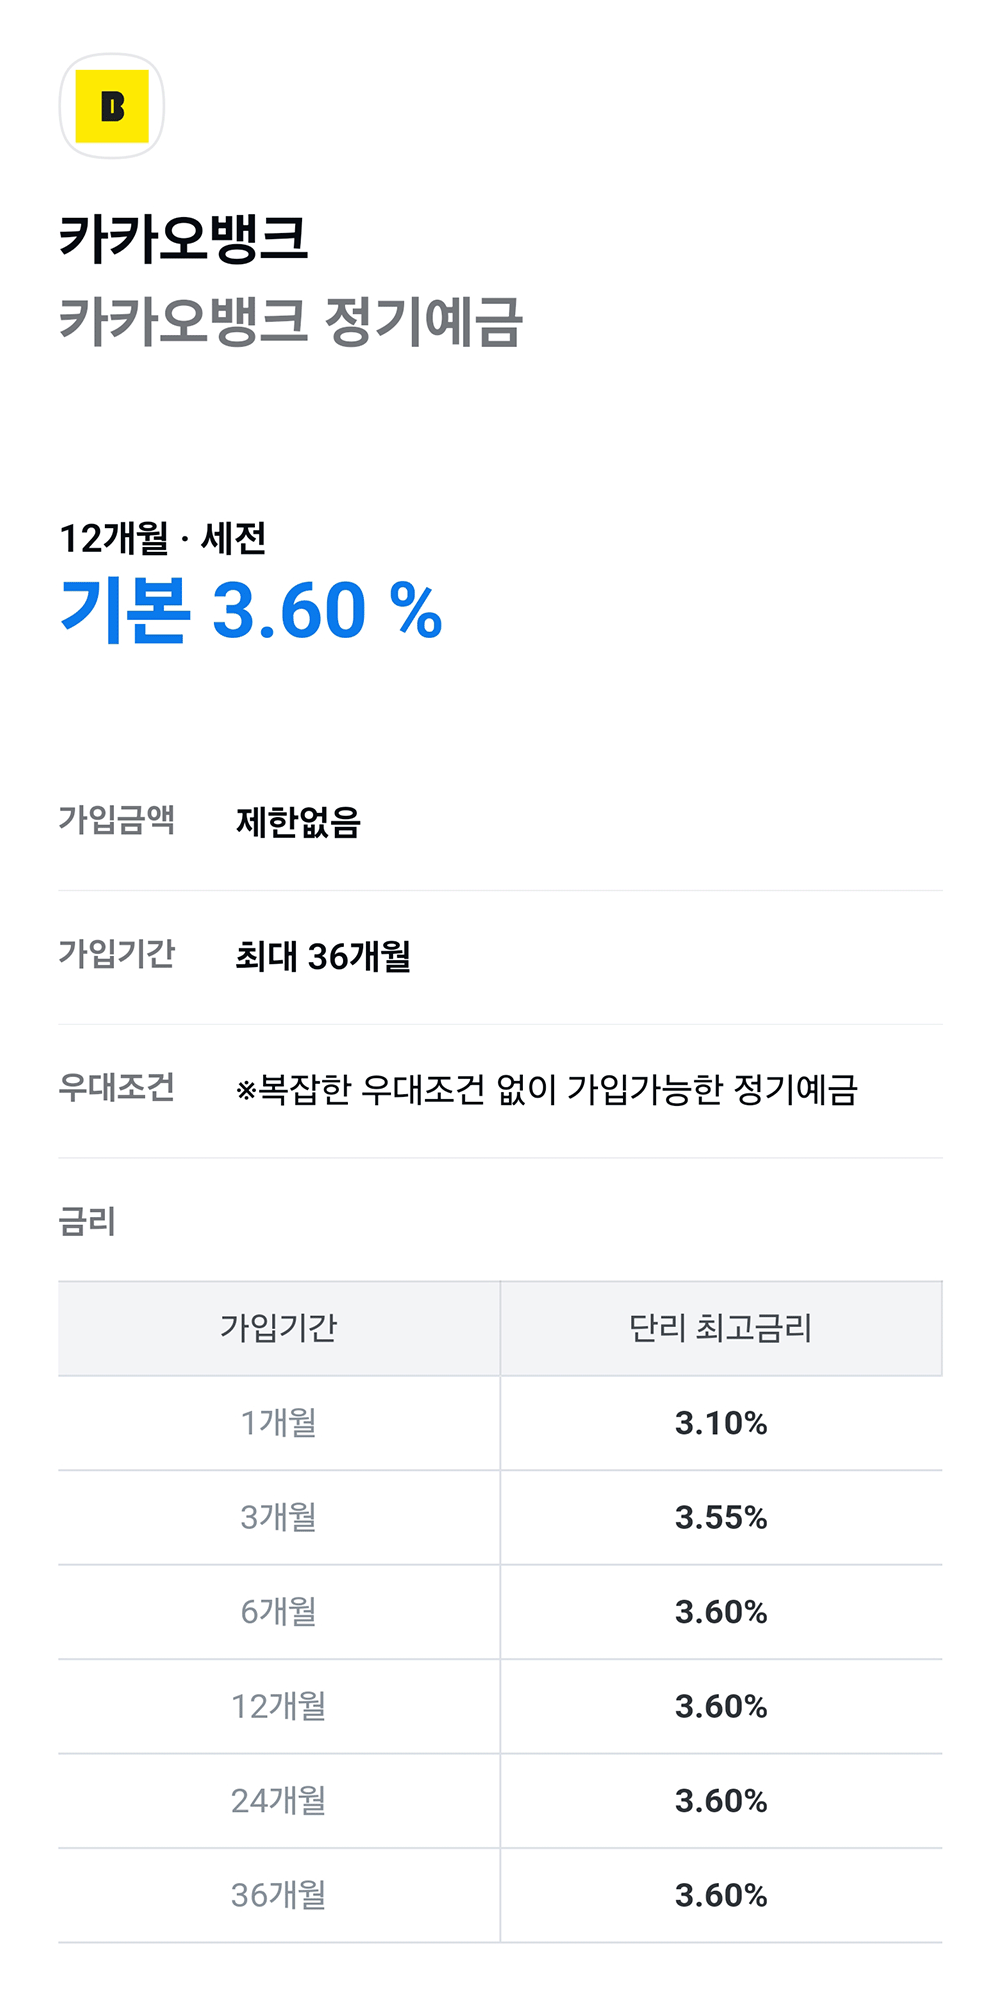The image size is (1000, 2000).
Task: Select the 24개월 row in rate table
Action: (x=279, y=1800)
